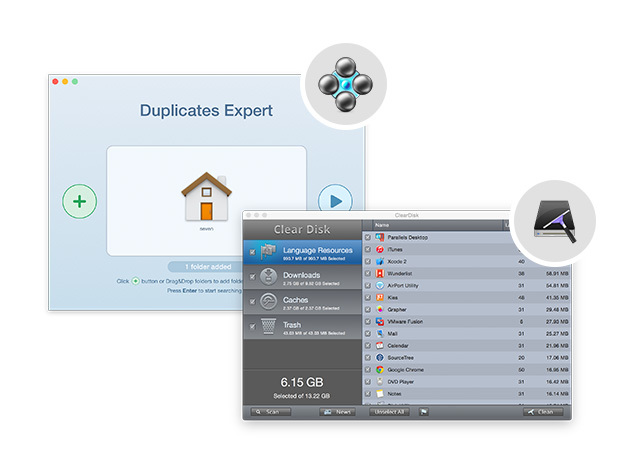Uncheck the Downloads category checkbox
630x473 pixels.
(252, 277)
